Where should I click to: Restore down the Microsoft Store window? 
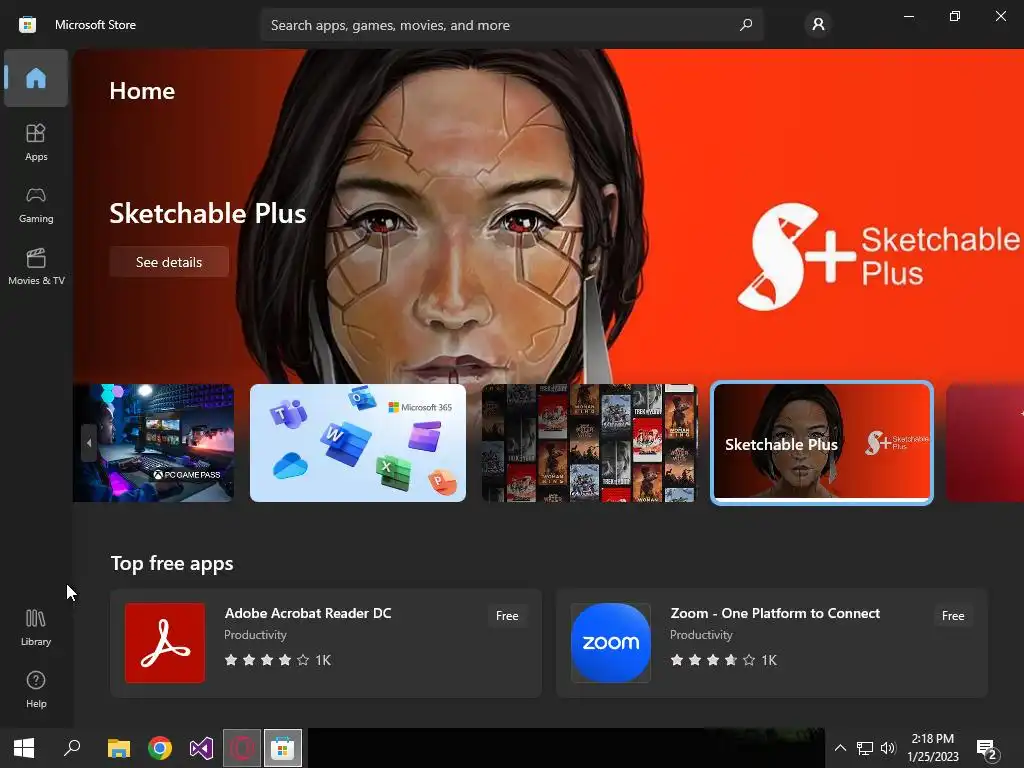[955, 16]
